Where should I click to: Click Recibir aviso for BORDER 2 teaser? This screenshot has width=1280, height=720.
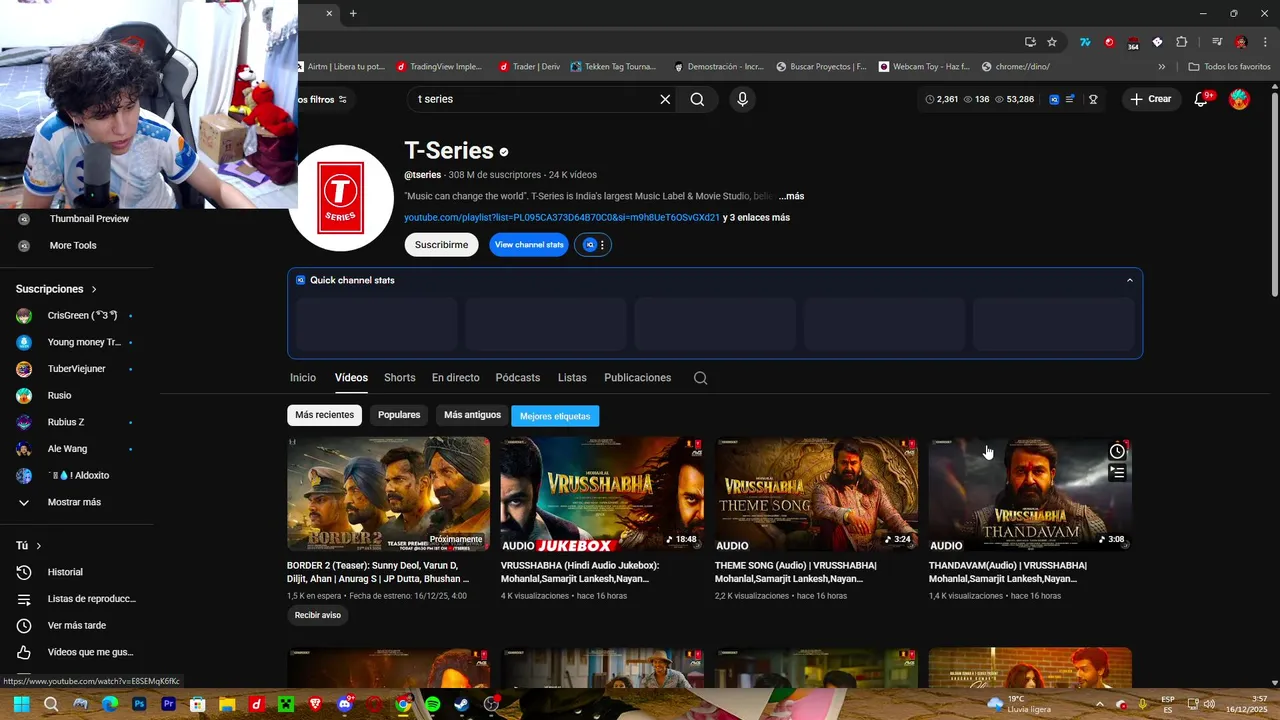(x=318, y=615)
